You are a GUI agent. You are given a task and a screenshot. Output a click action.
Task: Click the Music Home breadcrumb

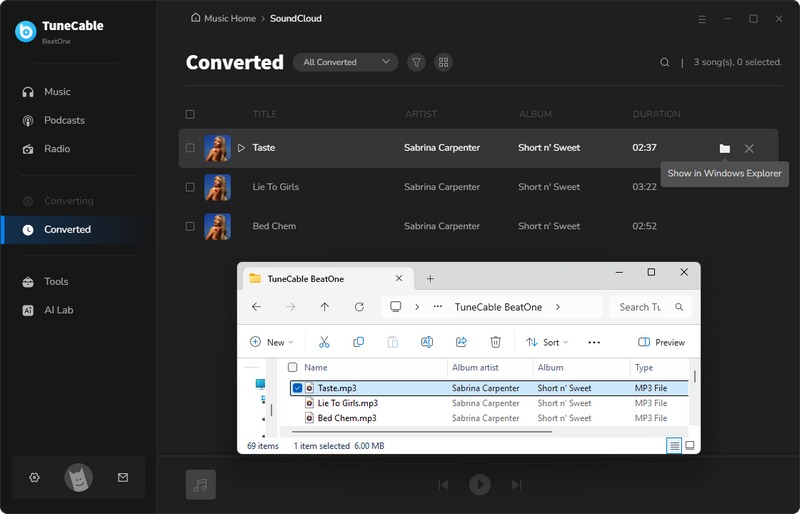pos(223,18)
